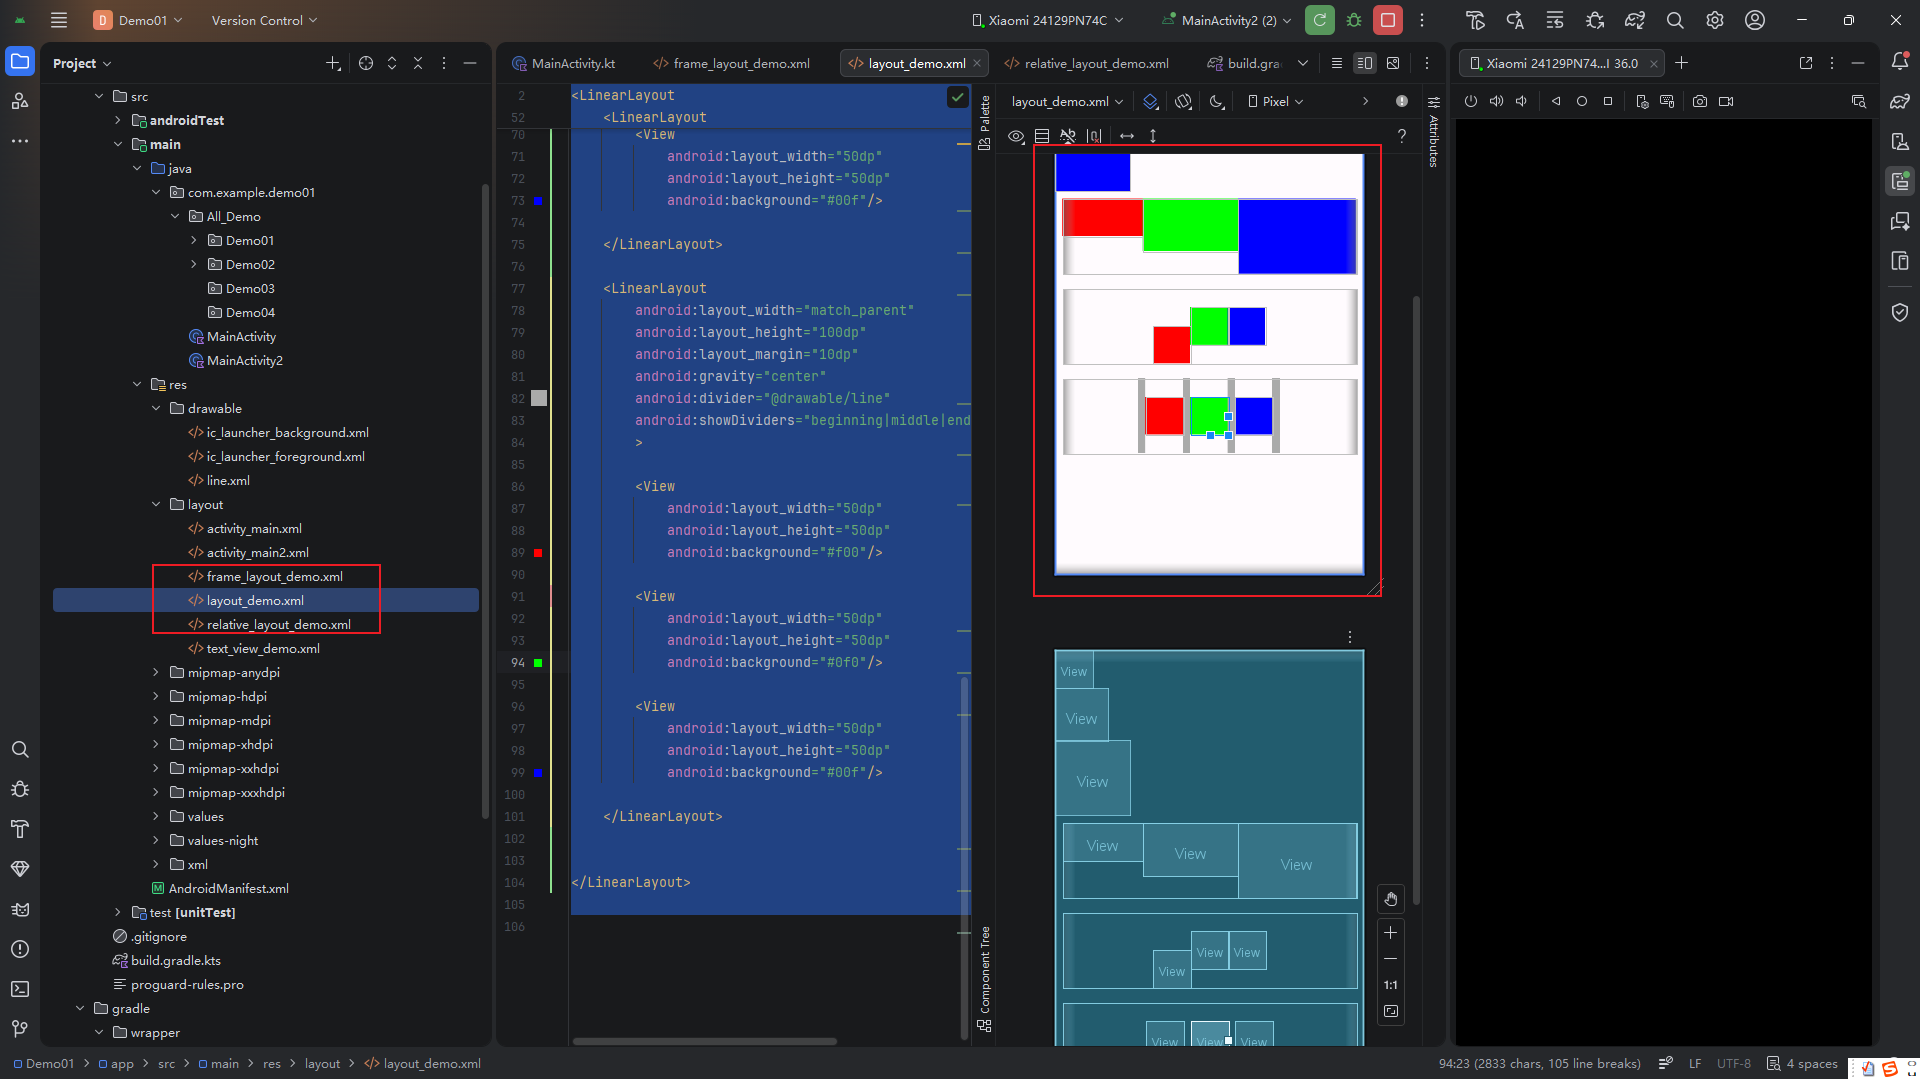Click emulator volume up icon

click(x=1496, y=101)
